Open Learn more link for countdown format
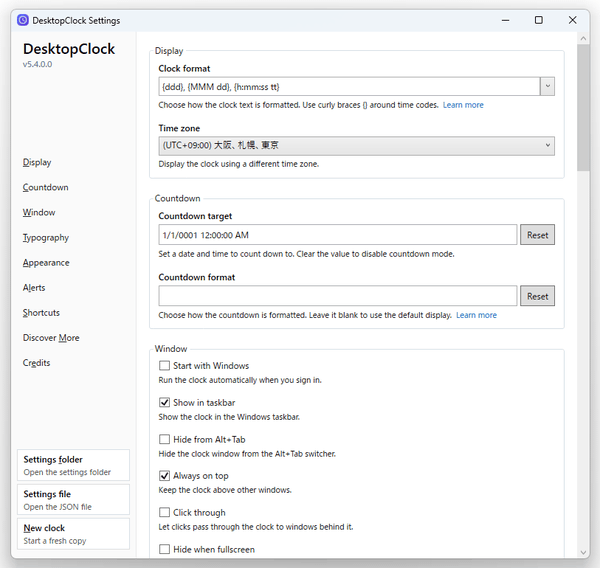Image resolution: width=600 pixels, height=568 pixels. tap(476, 315)
